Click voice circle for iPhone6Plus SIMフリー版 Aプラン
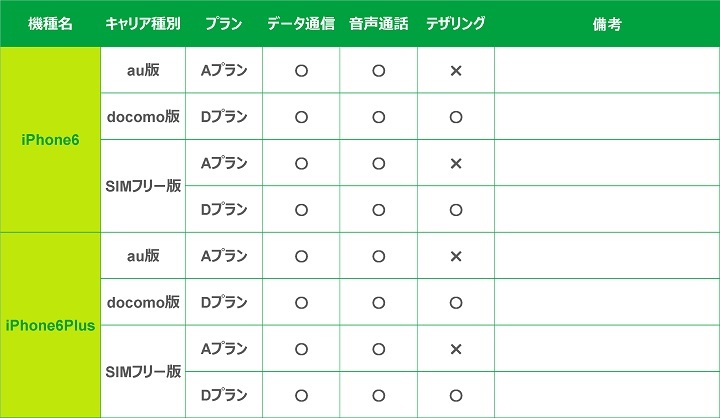 379,349
